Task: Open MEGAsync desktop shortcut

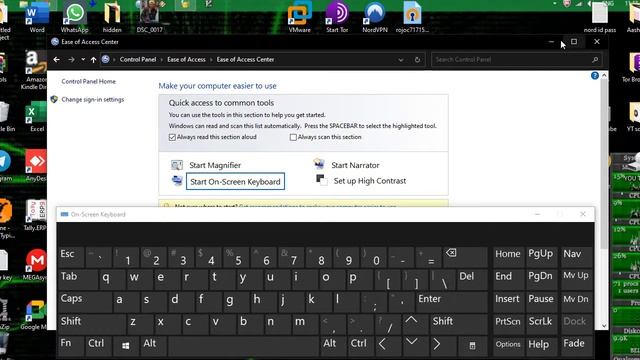Action: (x=36, y=265)
